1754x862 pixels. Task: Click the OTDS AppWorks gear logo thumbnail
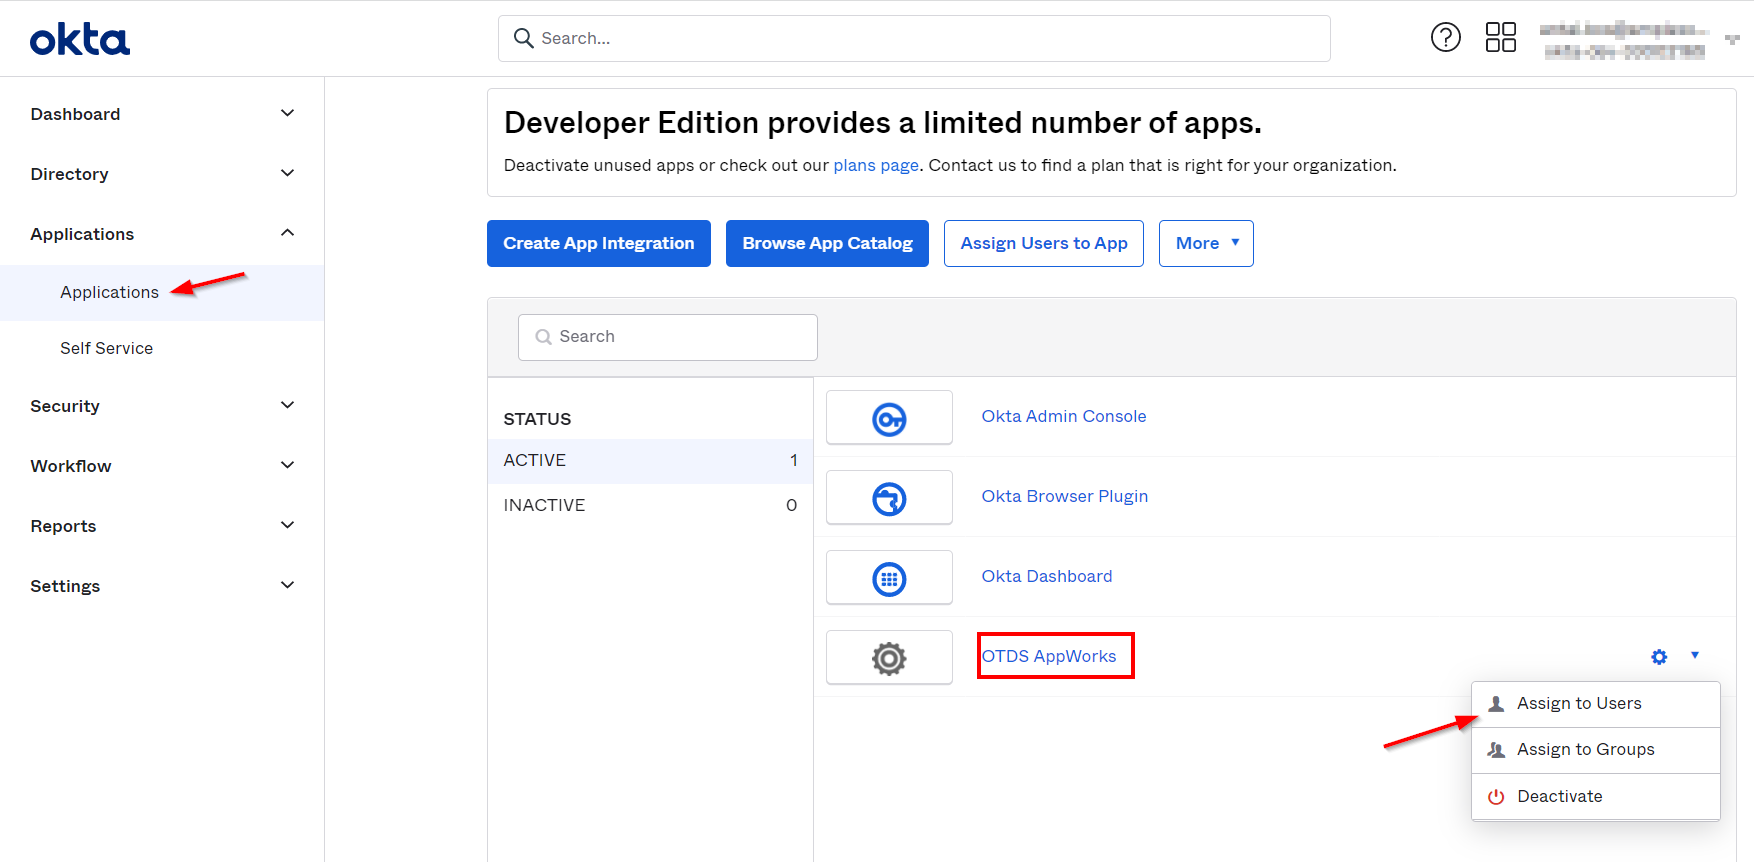pyautogui.click(x=889, y=658)
